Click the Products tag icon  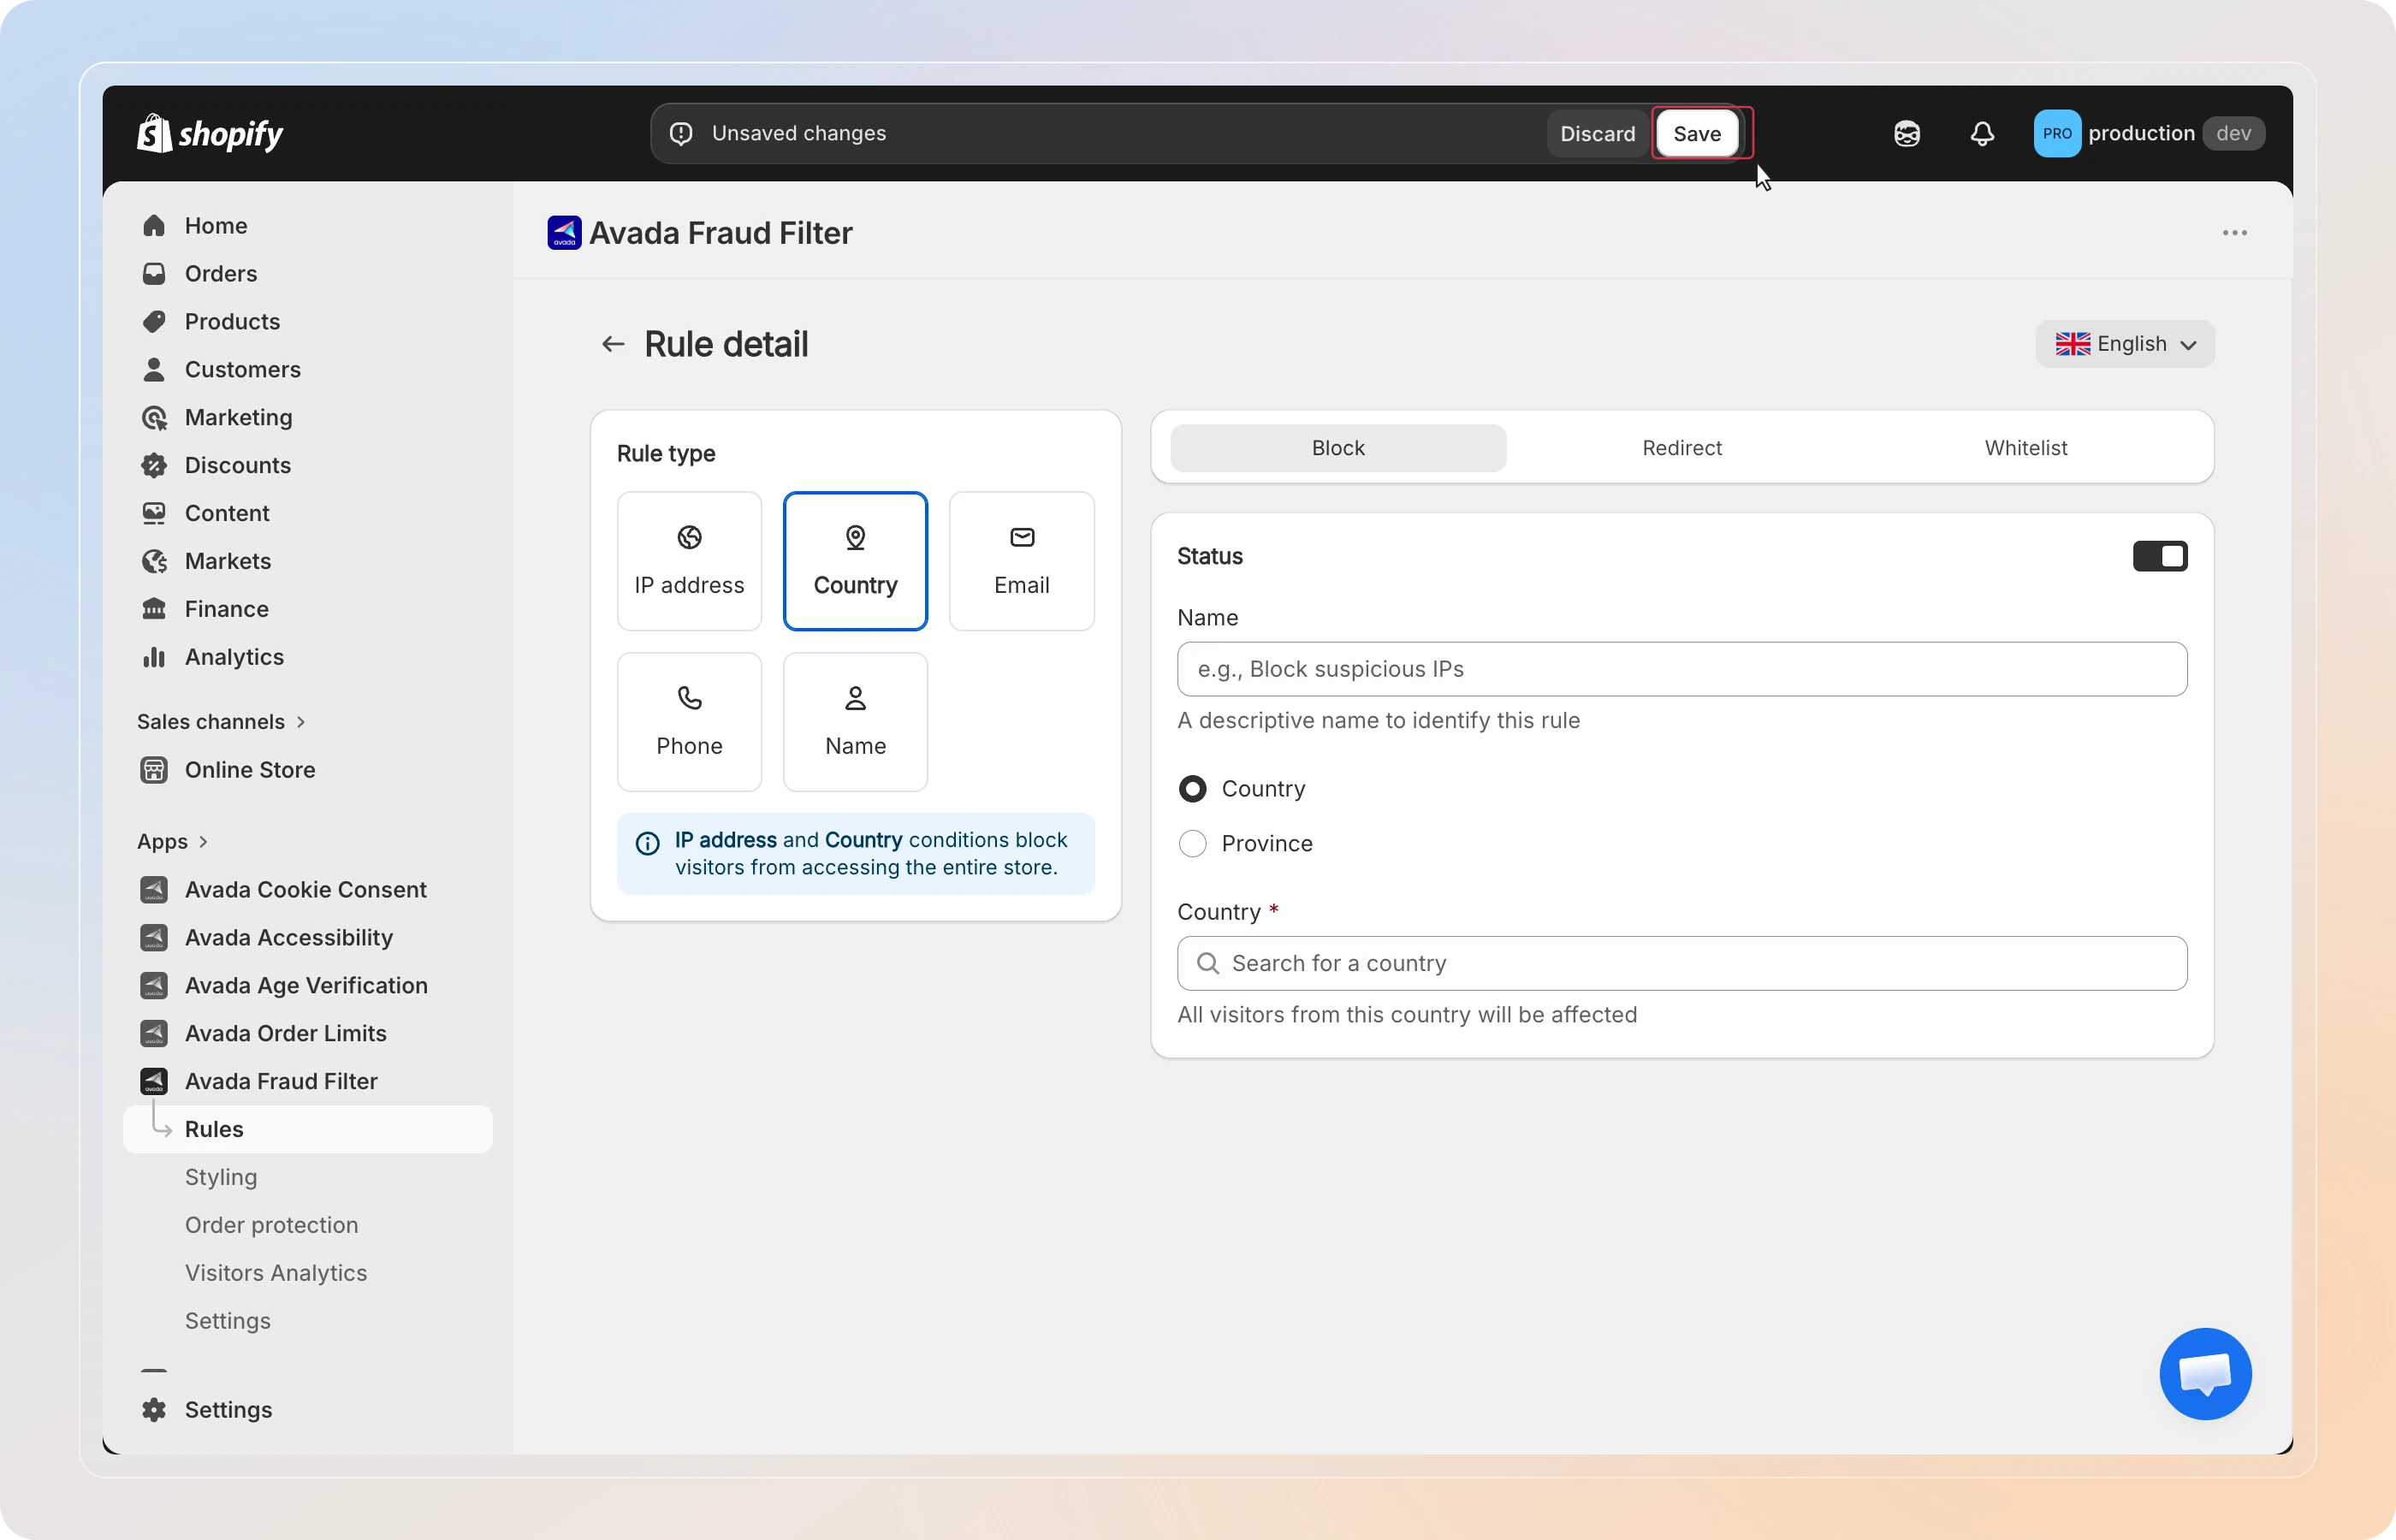[x=154, y=322]
